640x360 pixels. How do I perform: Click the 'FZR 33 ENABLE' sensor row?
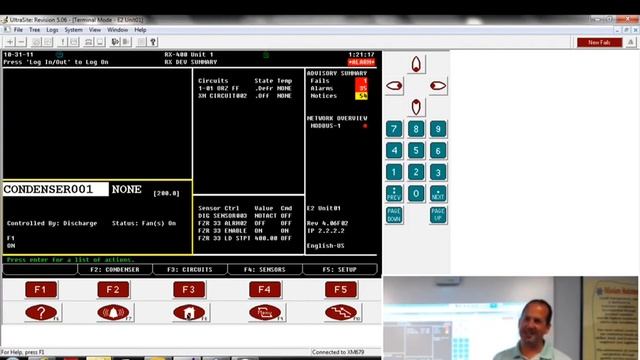point(245,231)
